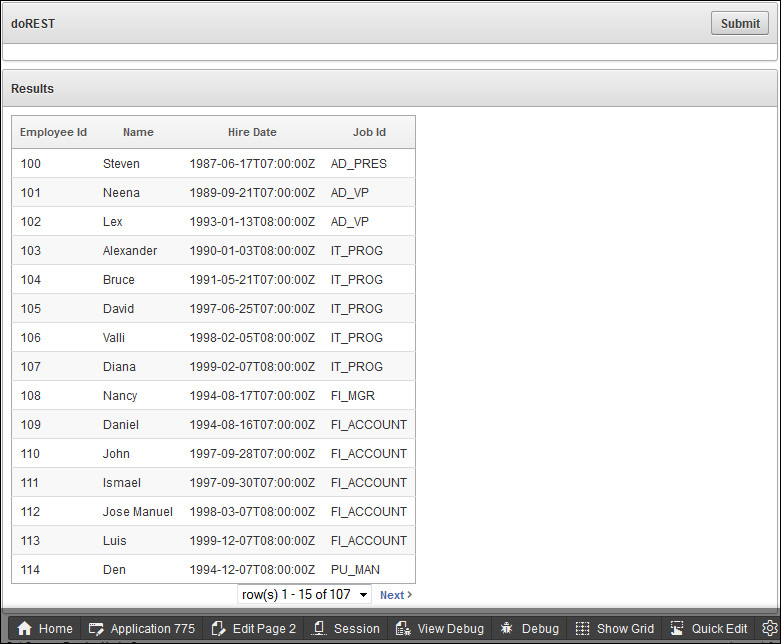Click the doREST region title
Viewport: 781px width, 644px height.
point(33,24)
